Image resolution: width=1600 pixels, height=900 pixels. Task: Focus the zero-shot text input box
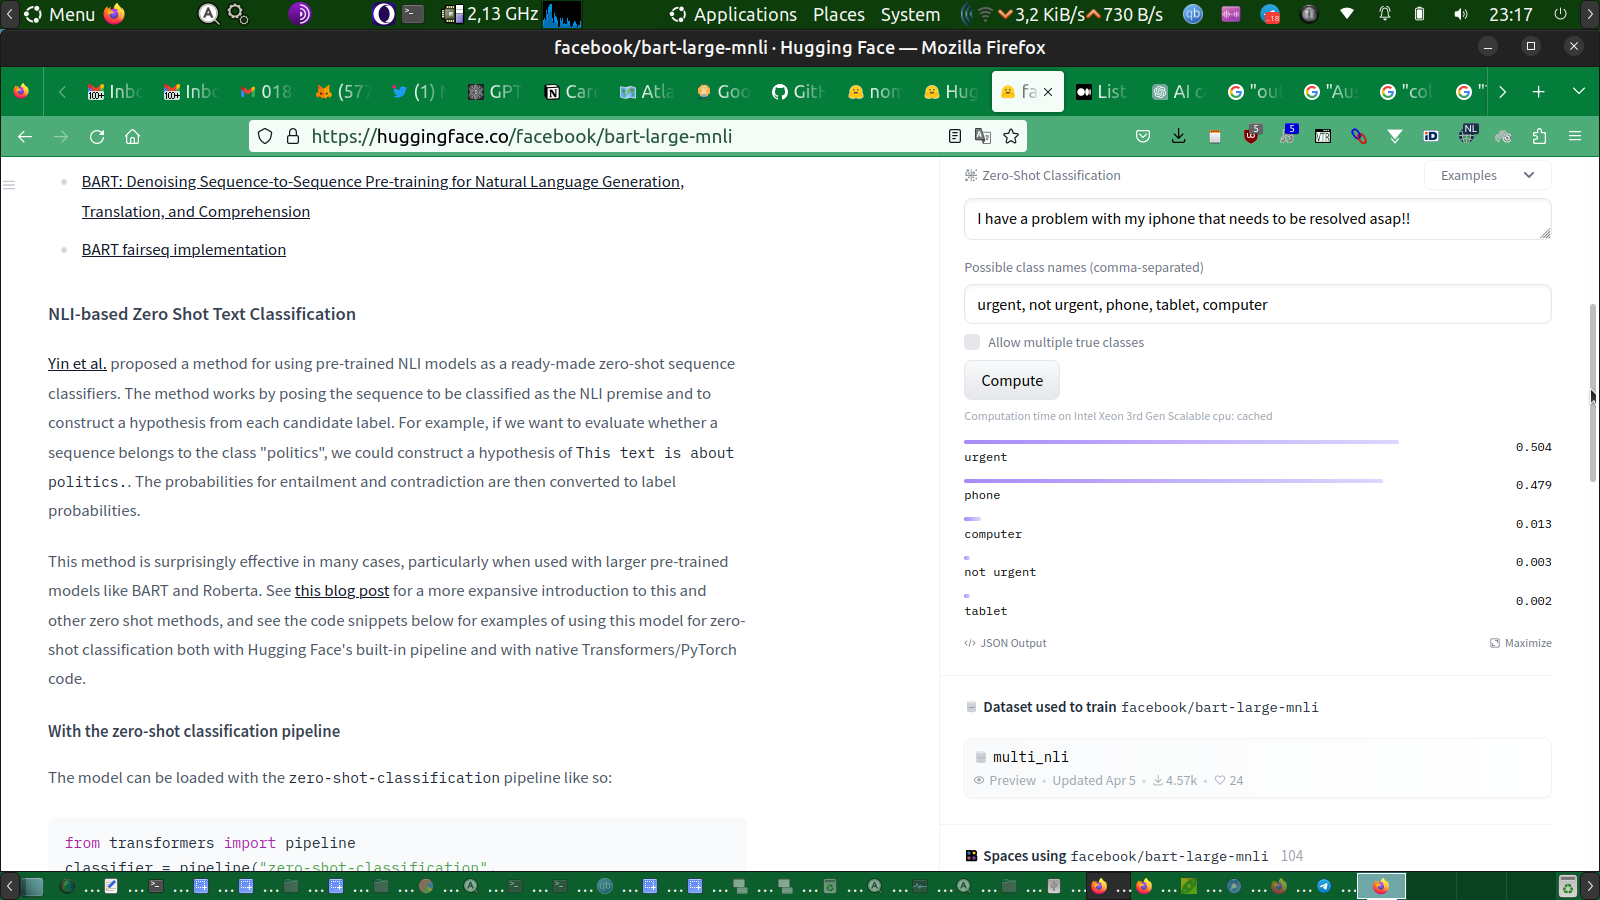[x=1258, y=219]
